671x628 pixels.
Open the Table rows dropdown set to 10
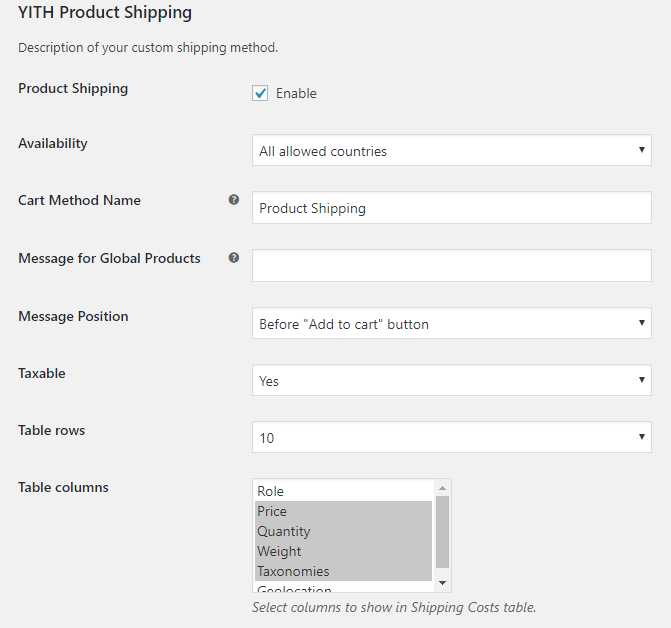coord(451,438)
